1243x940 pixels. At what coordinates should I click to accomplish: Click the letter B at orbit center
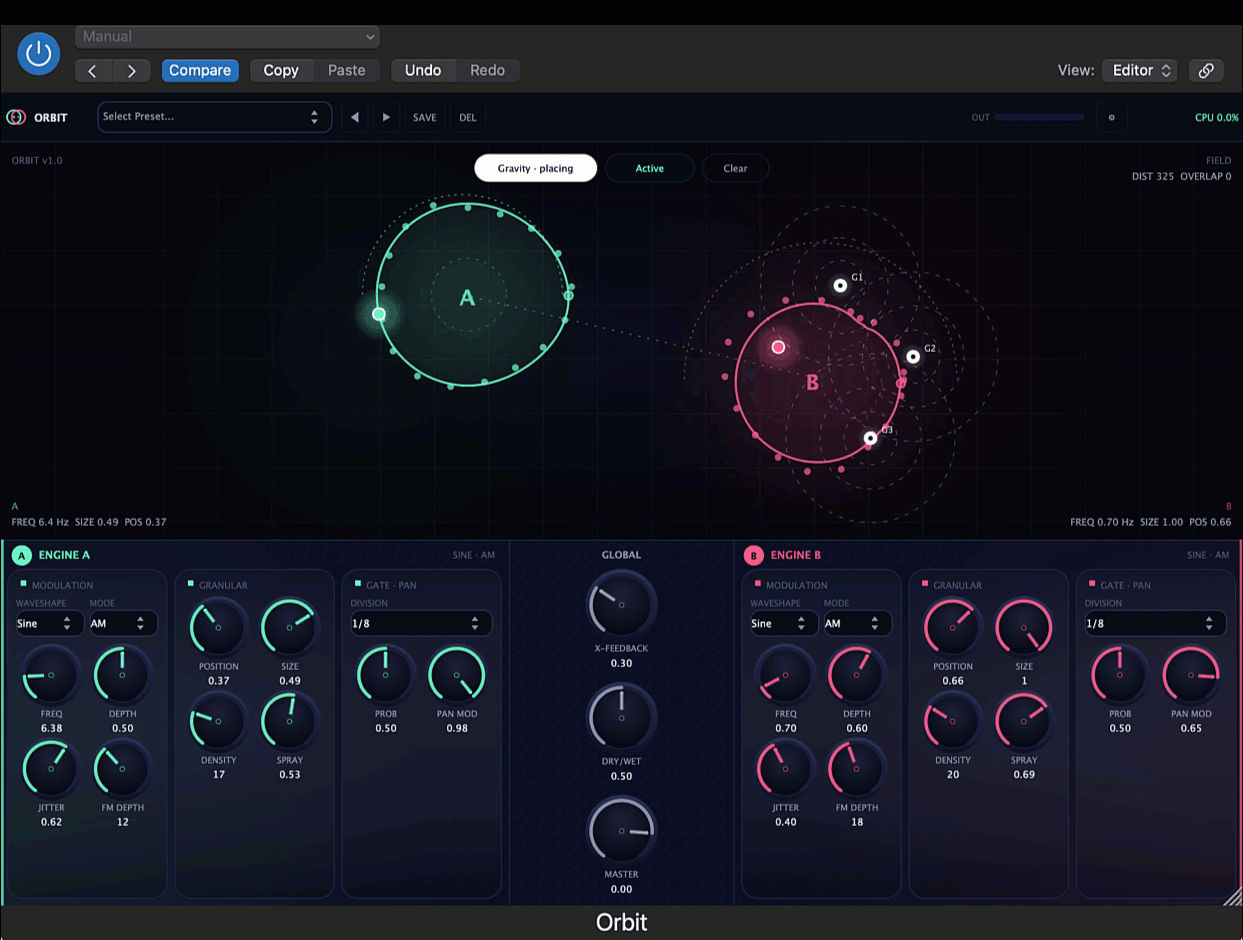(812, 382)
